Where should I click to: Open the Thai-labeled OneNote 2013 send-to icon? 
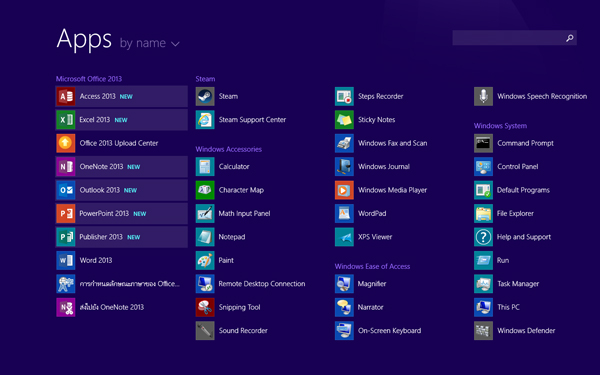(66, 307)
